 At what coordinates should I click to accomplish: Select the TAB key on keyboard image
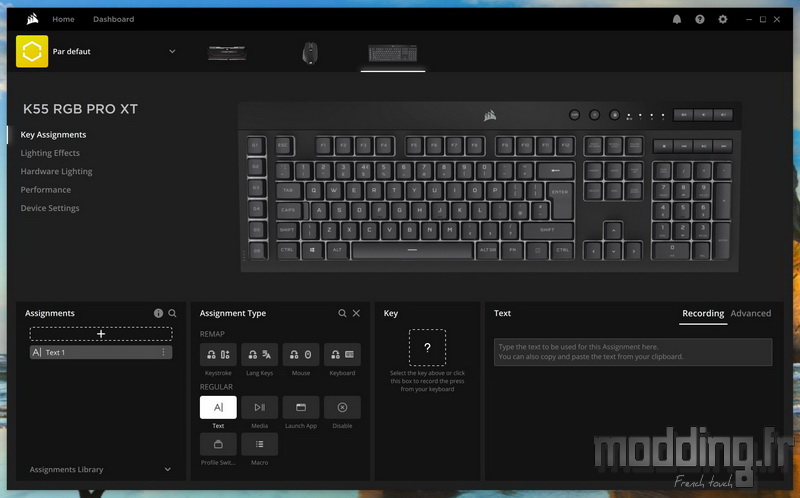click(288, 190)
